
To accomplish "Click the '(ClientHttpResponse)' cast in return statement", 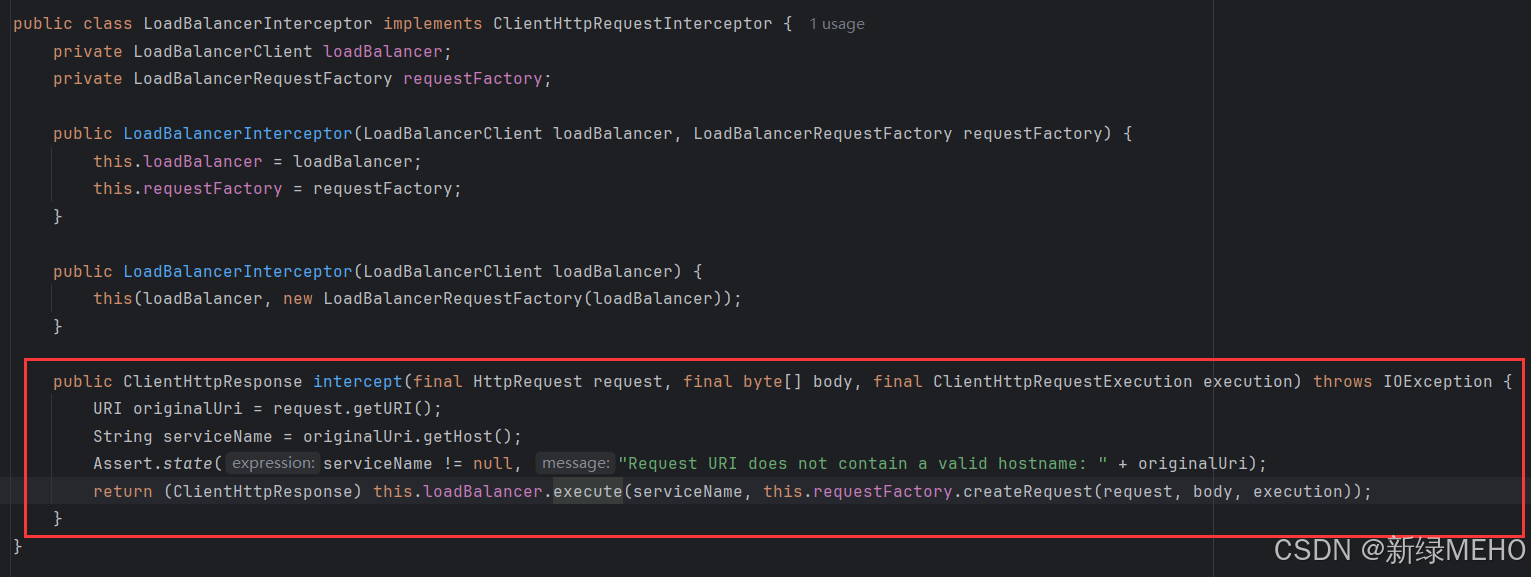I will click(263, 491).
